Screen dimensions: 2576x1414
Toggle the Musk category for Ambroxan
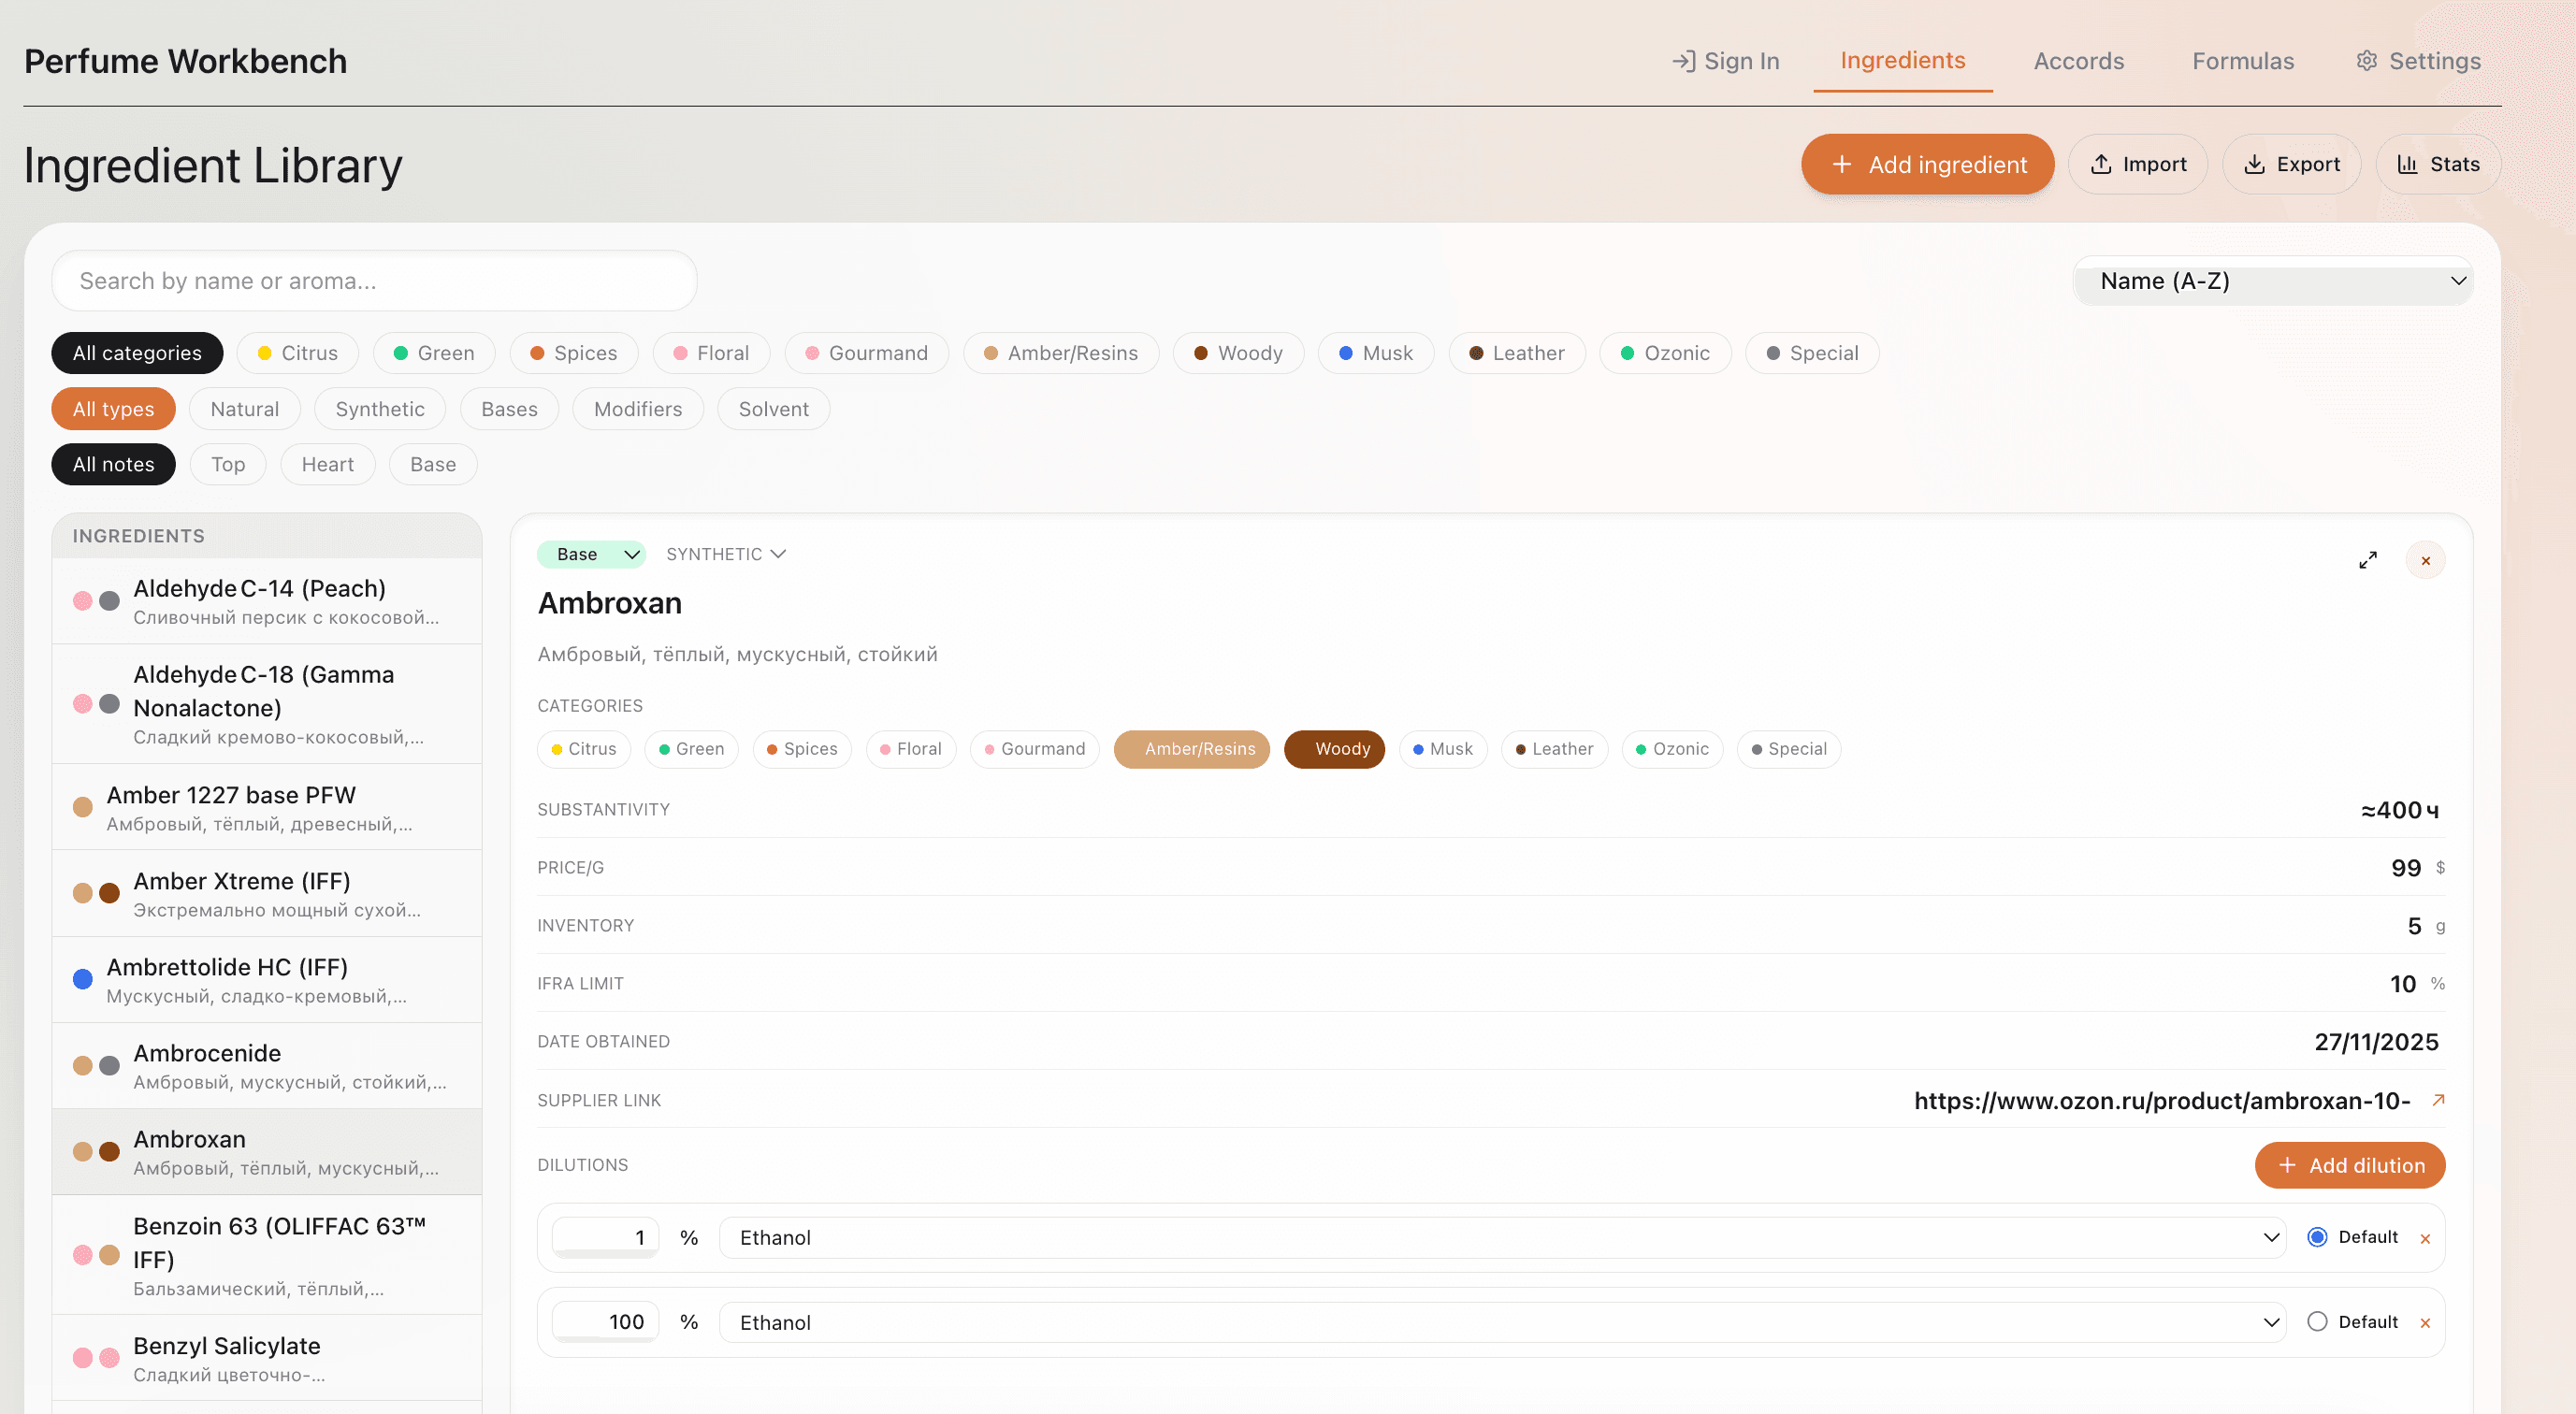click(x=1443, y=749)
